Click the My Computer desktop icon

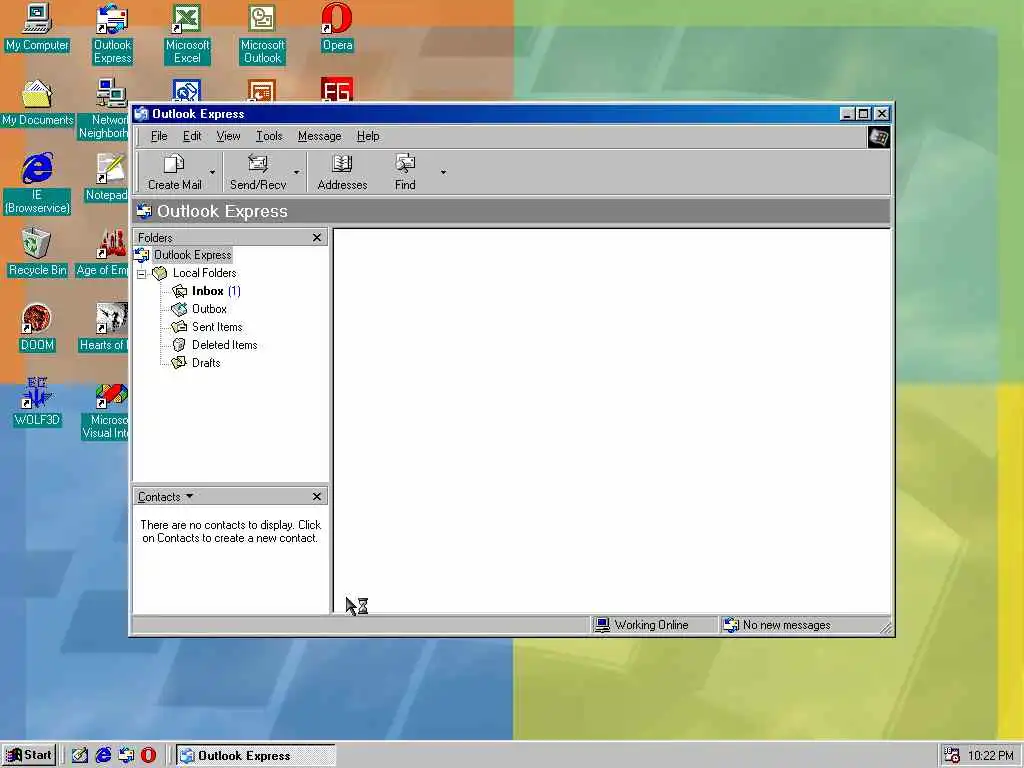tap(37, 28)
